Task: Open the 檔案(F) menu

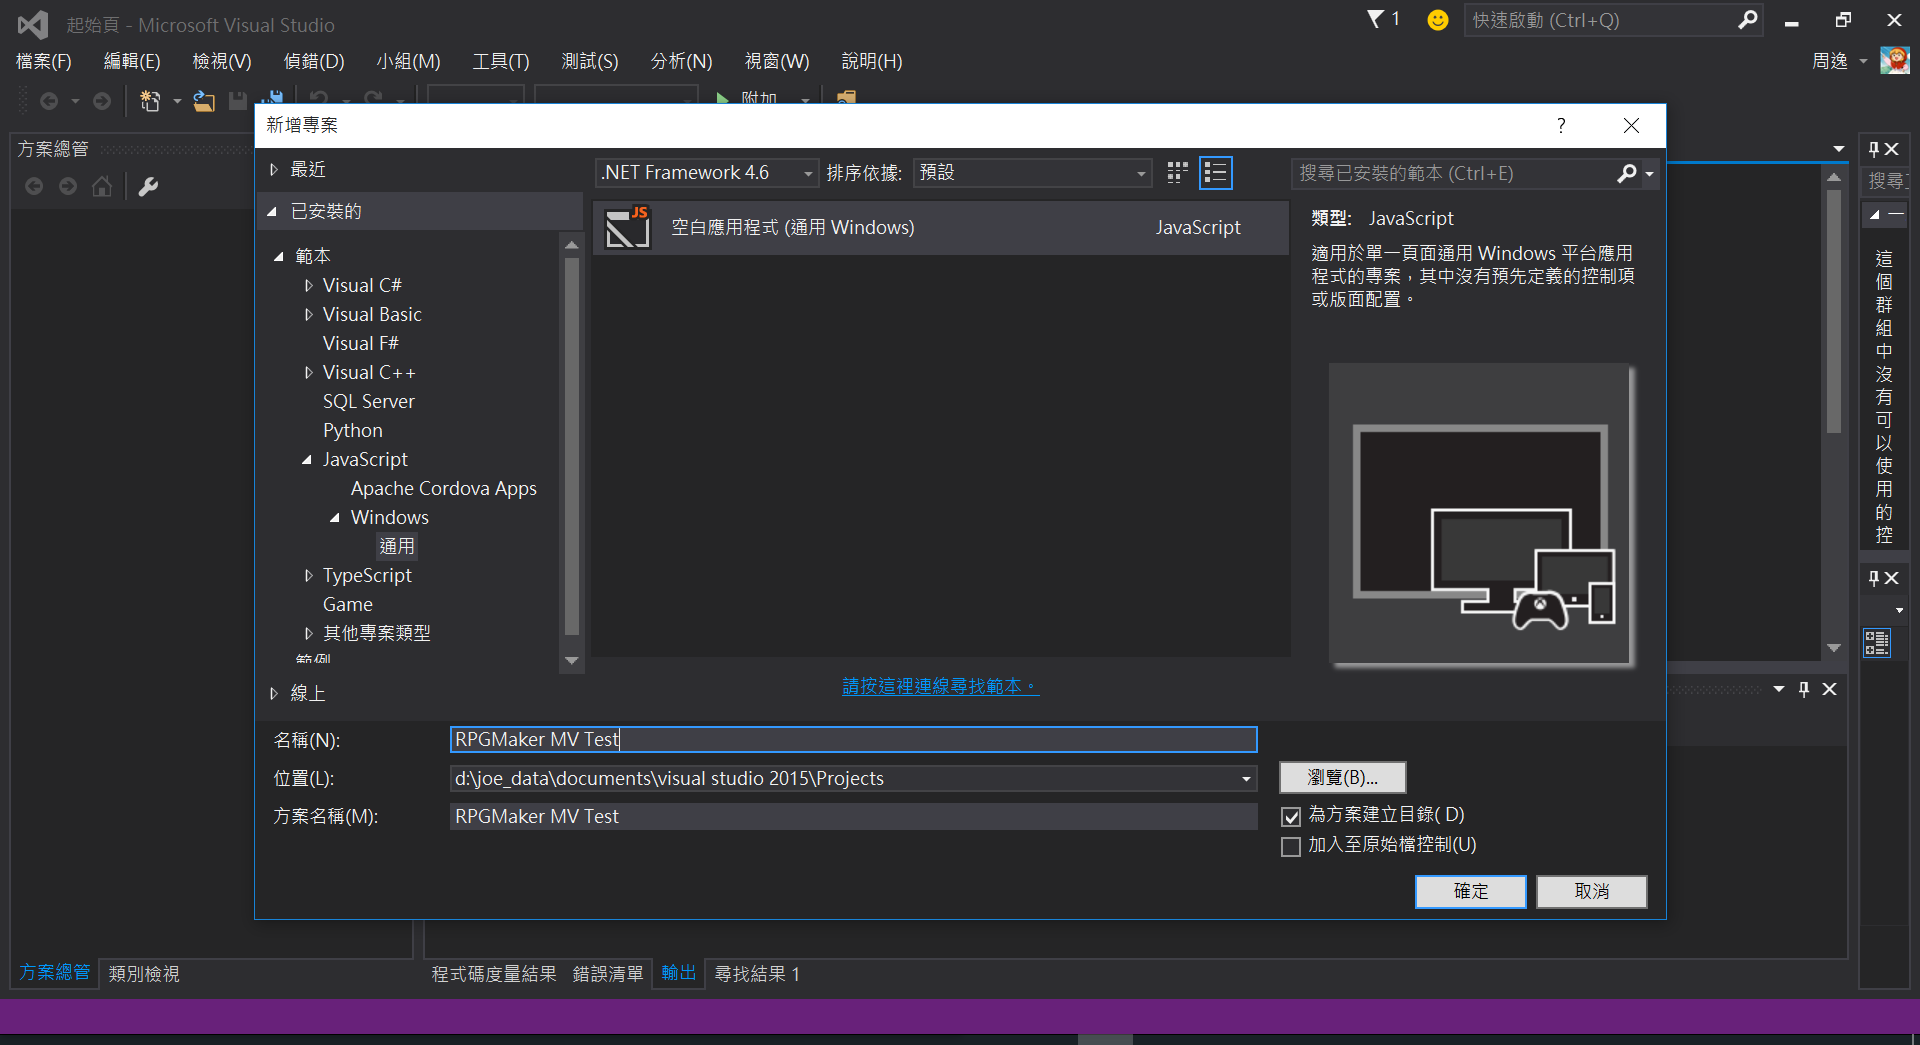Action: pos(44,61)
